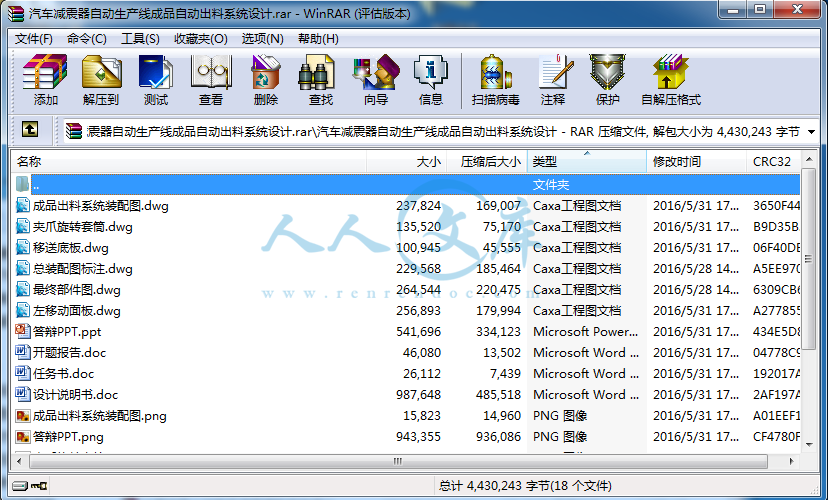Click the 注释 (Comment) toolbar icon
Image resolution: width=828 pixels, height=500 pixels.
pyautogui.click(x=554, y=71)
